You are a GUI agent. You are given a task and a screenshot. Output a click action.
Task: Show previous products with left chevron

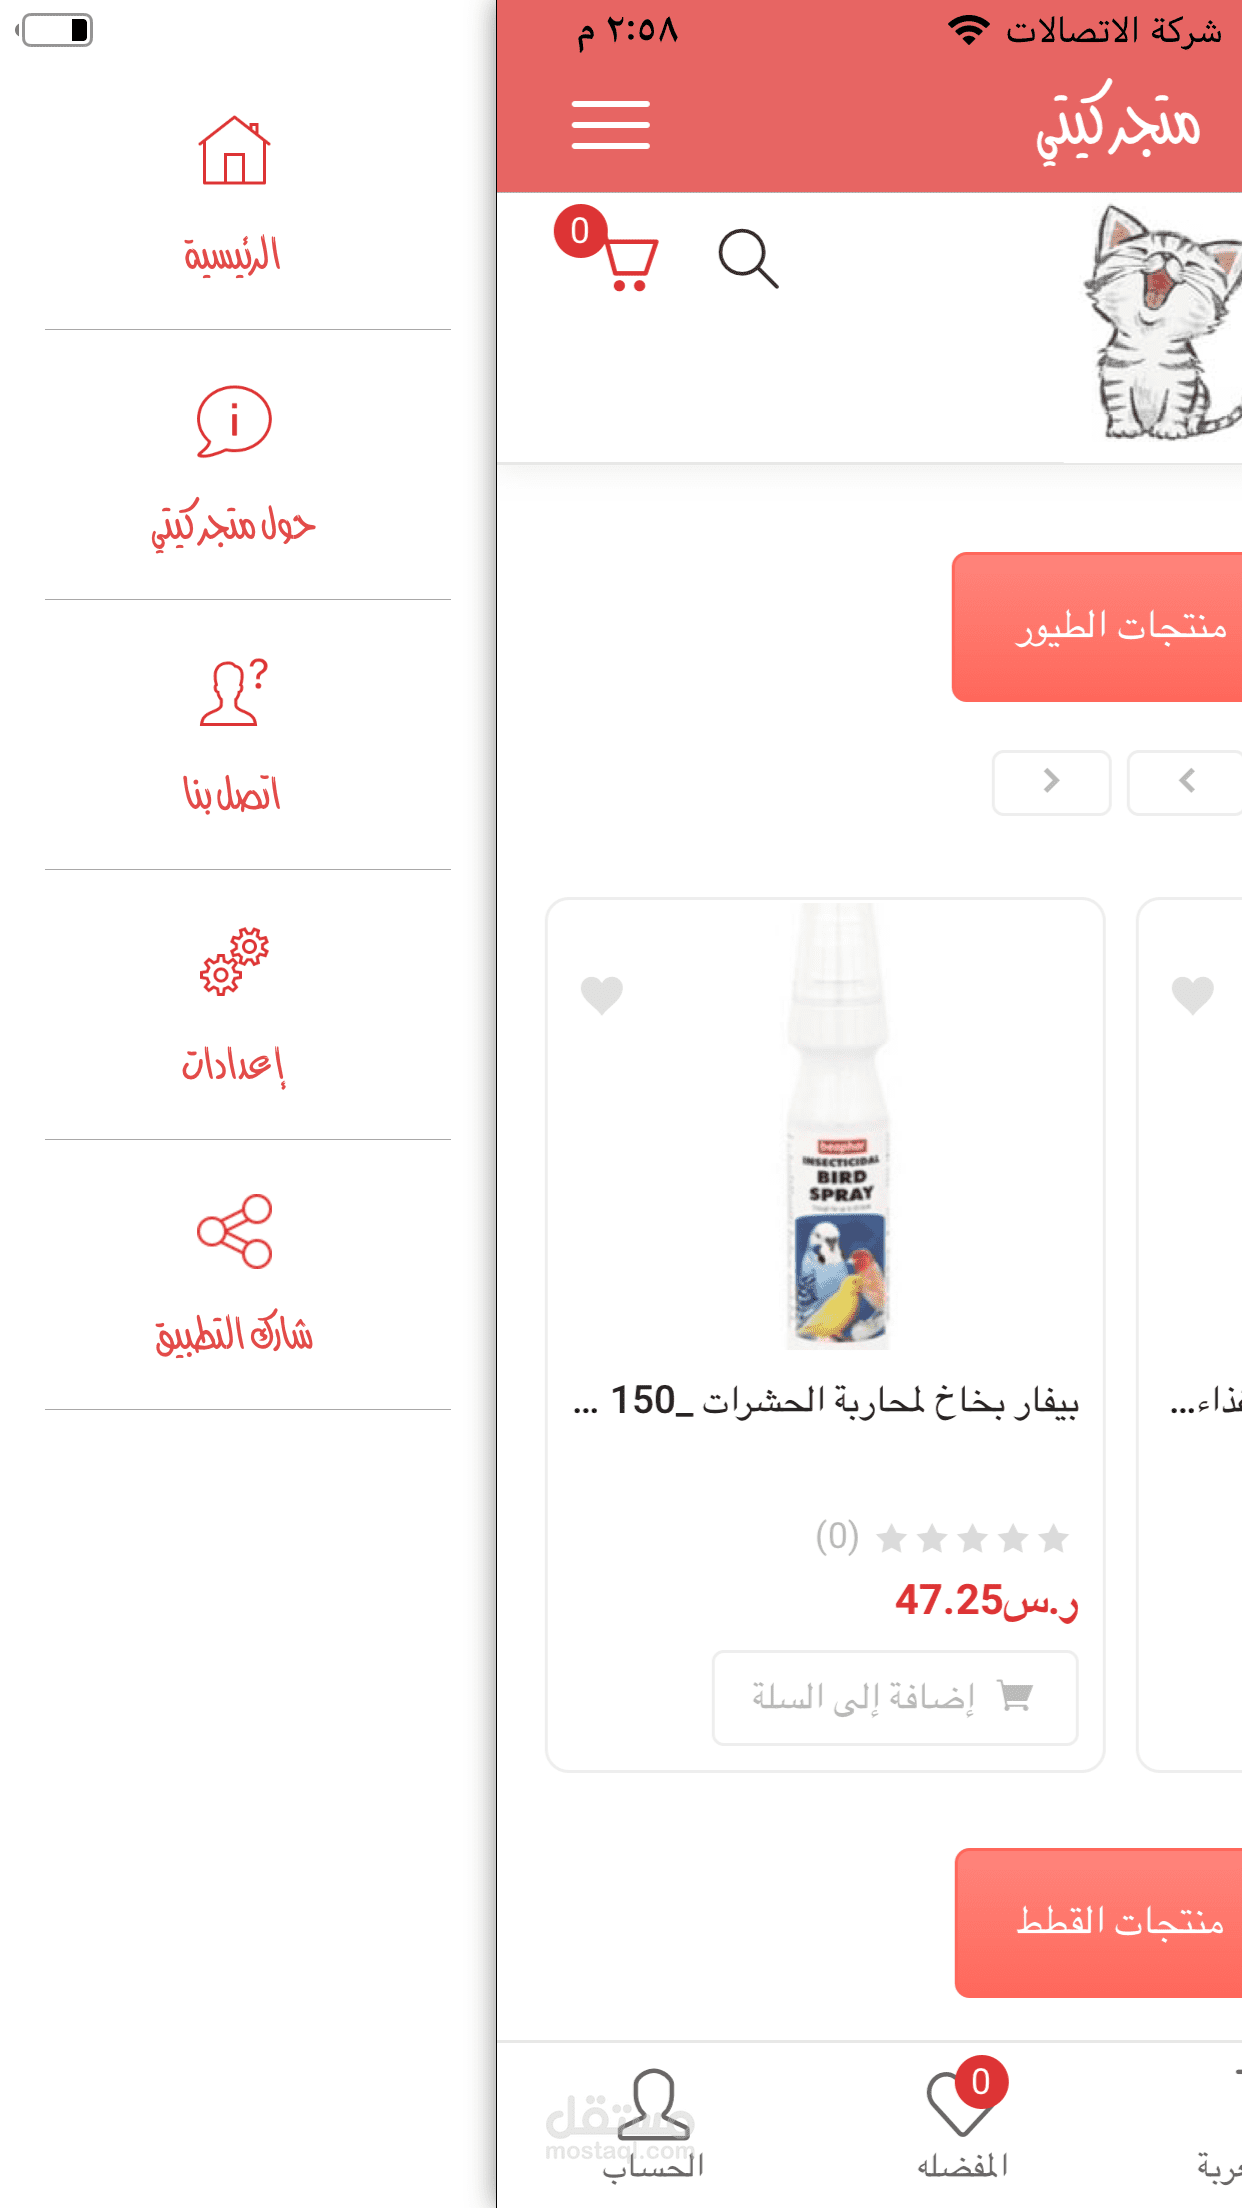1185,782
